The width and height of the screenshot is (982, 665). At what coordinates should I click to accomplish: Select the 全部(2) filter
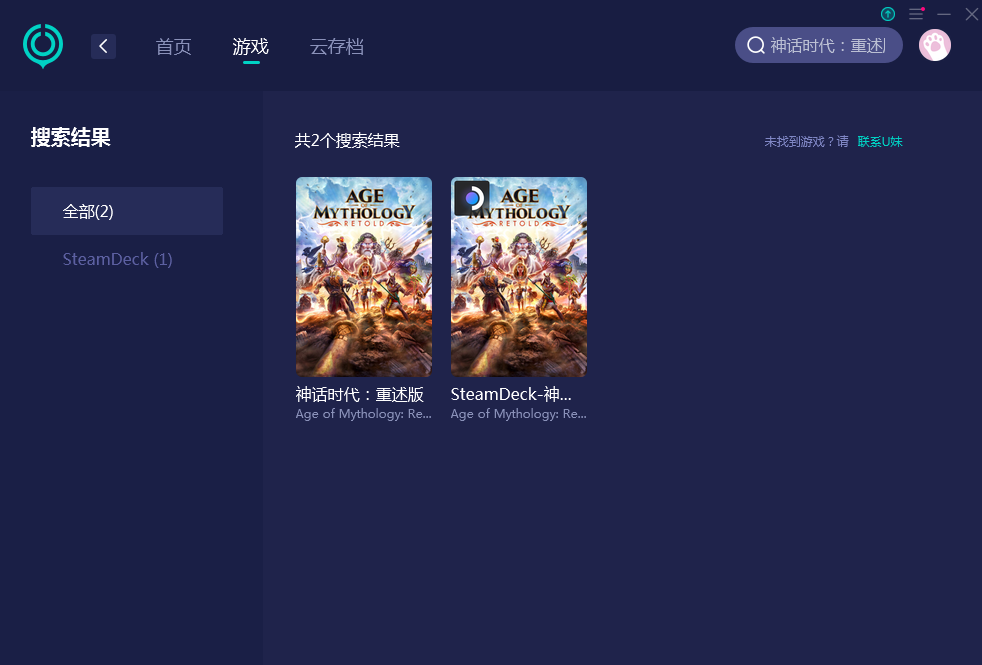click(x=127, y=211)
